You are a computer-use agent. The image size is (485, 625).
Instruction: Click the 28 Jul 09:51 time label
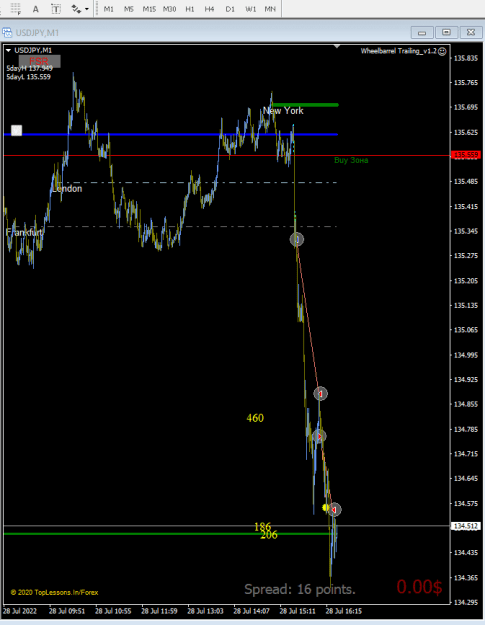click(x=67, y=611)
